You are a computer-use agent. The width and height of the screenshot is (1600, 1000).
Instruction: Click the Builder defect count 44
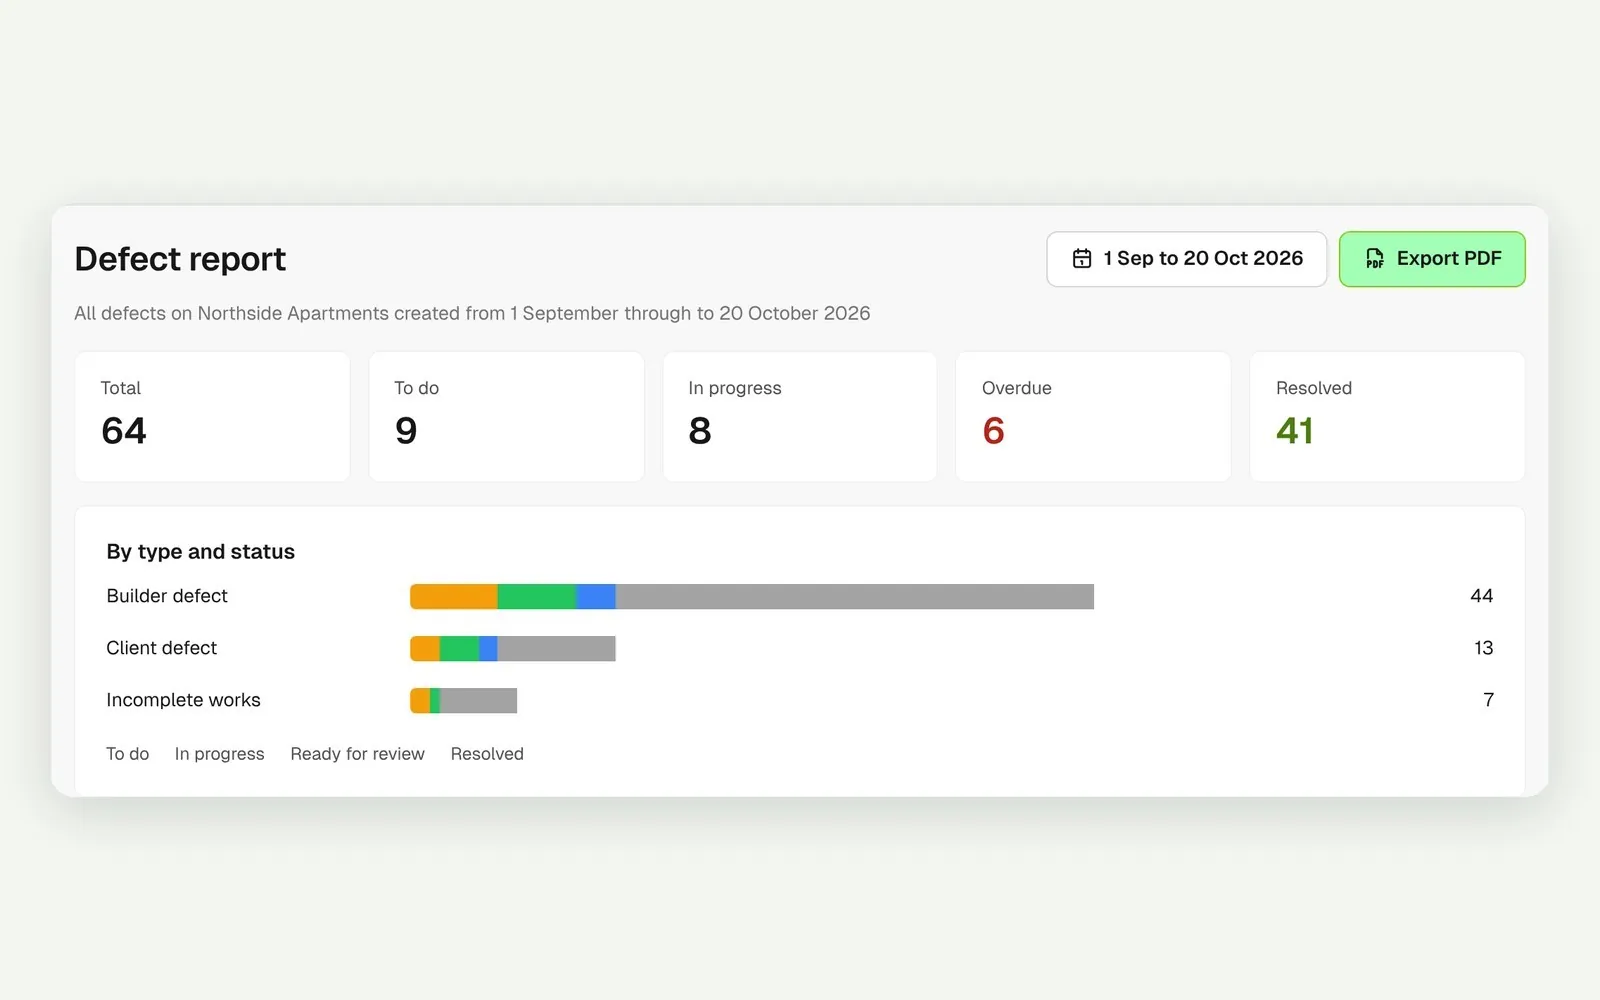pyautogui.click(x=1482, y=596)
